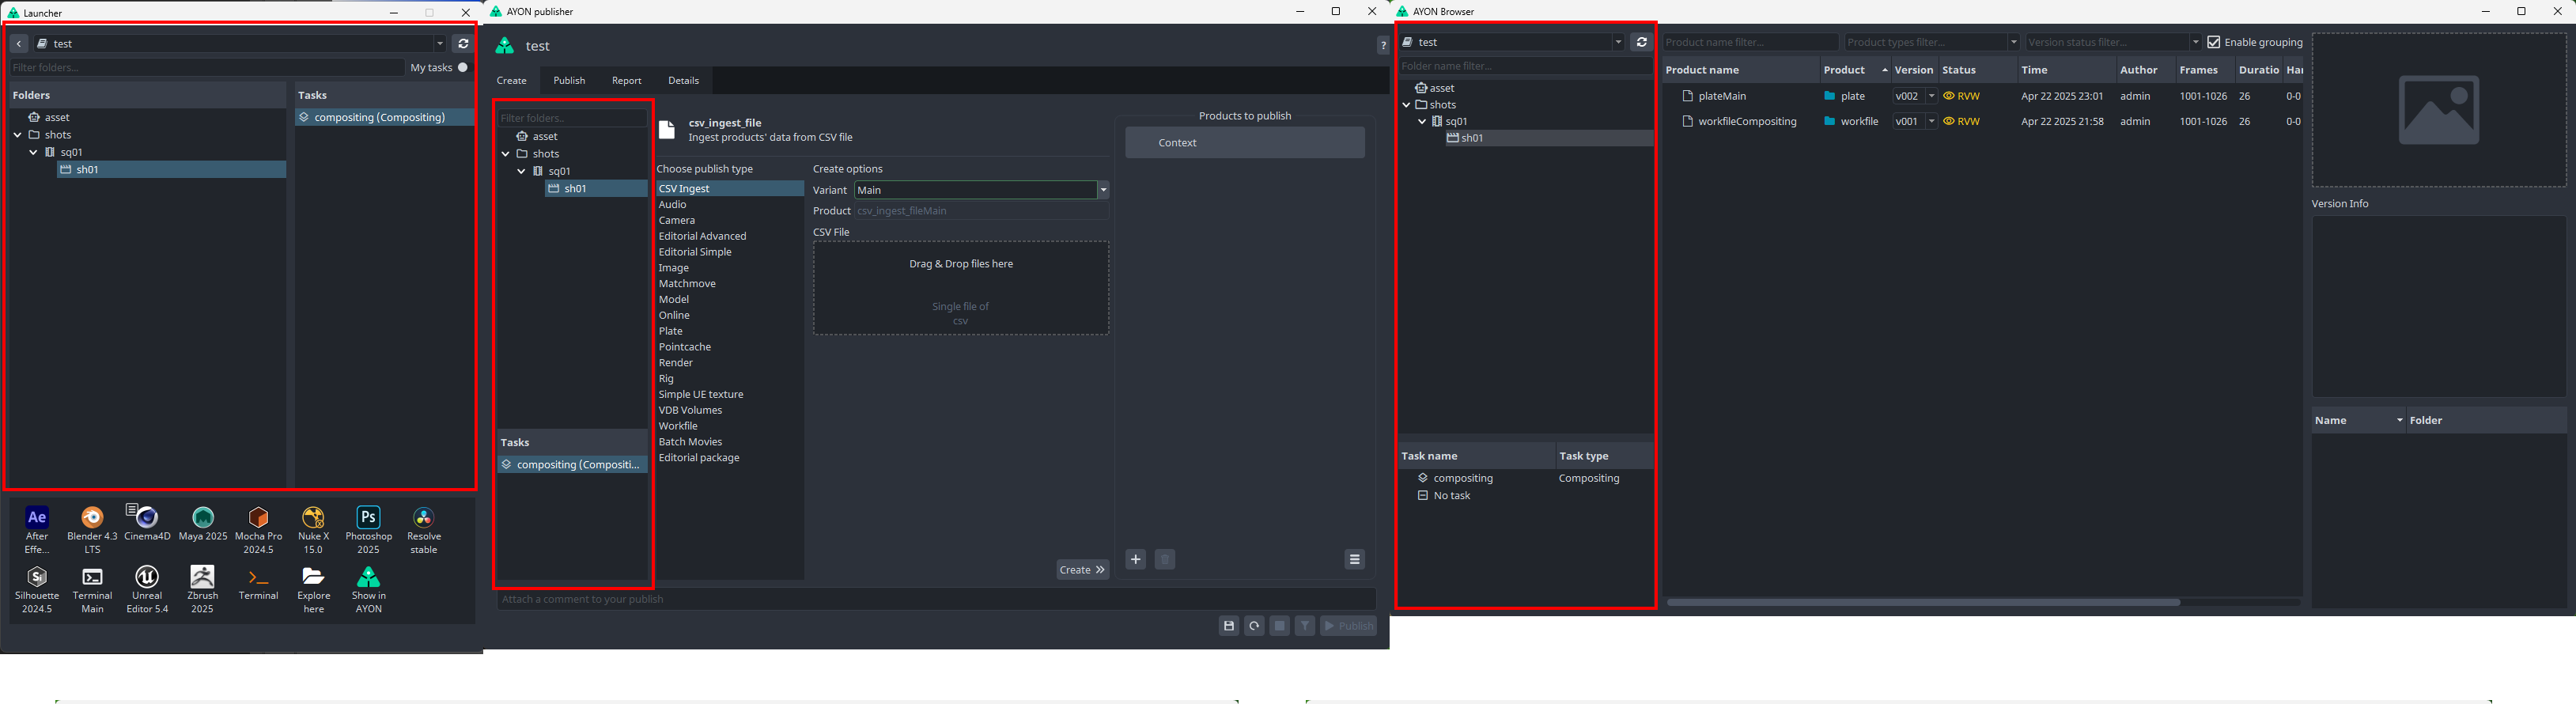The image size is (2576, 704).
Task: Open the plateMain version v002 dropdown
Action: pyautogui.click(x=1931, y=96)
